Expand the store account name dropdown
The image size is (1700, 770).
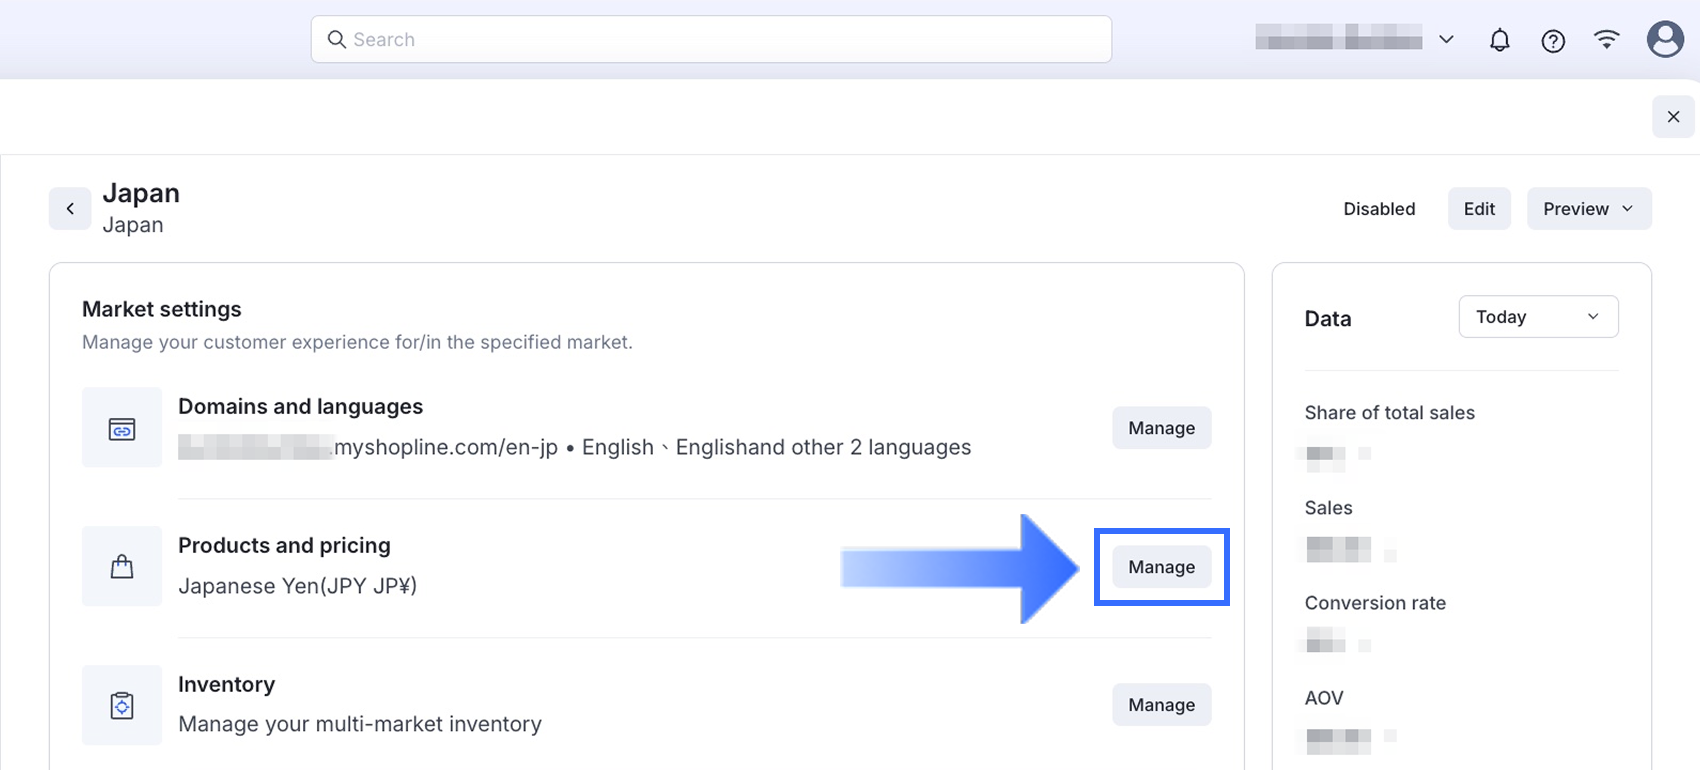[1446, 40]
